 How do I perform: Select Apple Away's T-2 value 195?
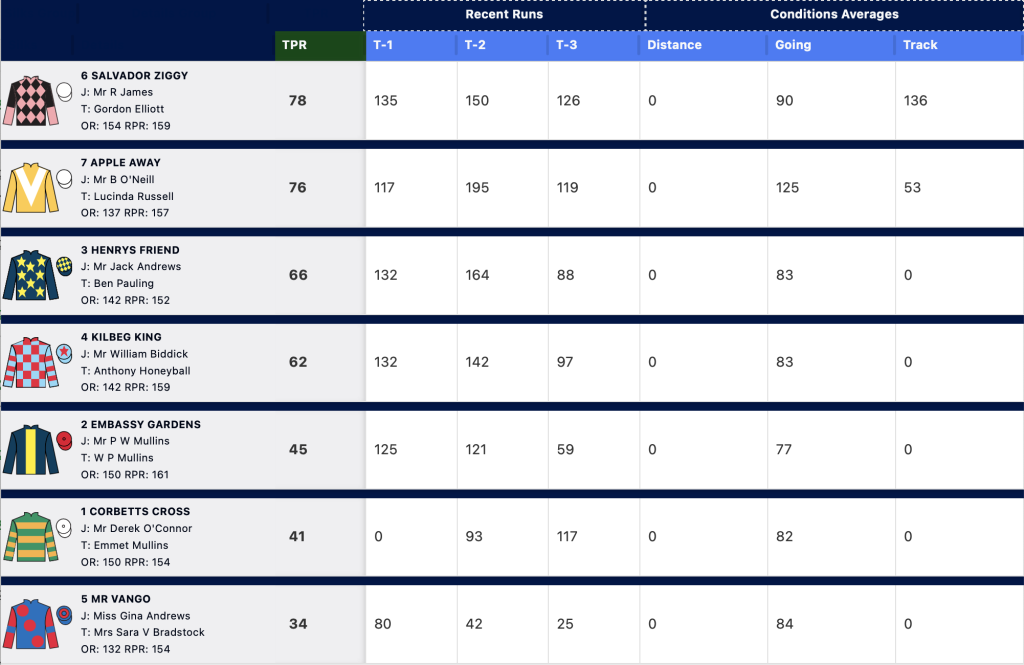477,187
